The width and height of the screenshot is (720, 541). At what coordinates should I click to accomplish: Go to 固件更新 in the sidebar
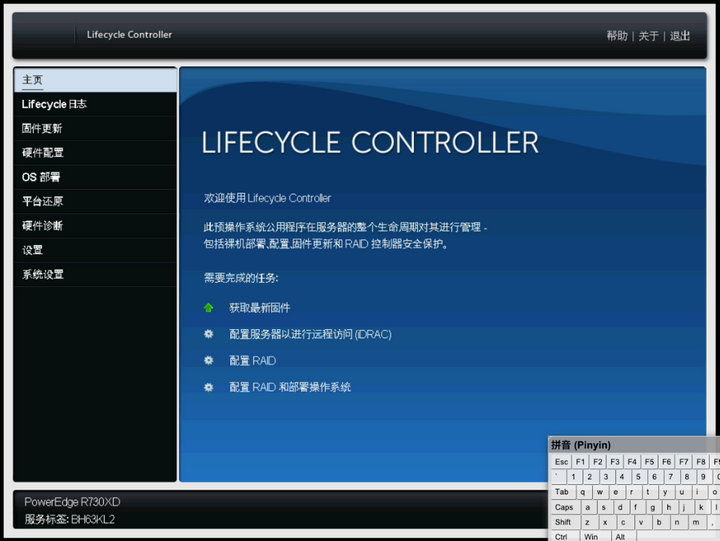(42, 129)
